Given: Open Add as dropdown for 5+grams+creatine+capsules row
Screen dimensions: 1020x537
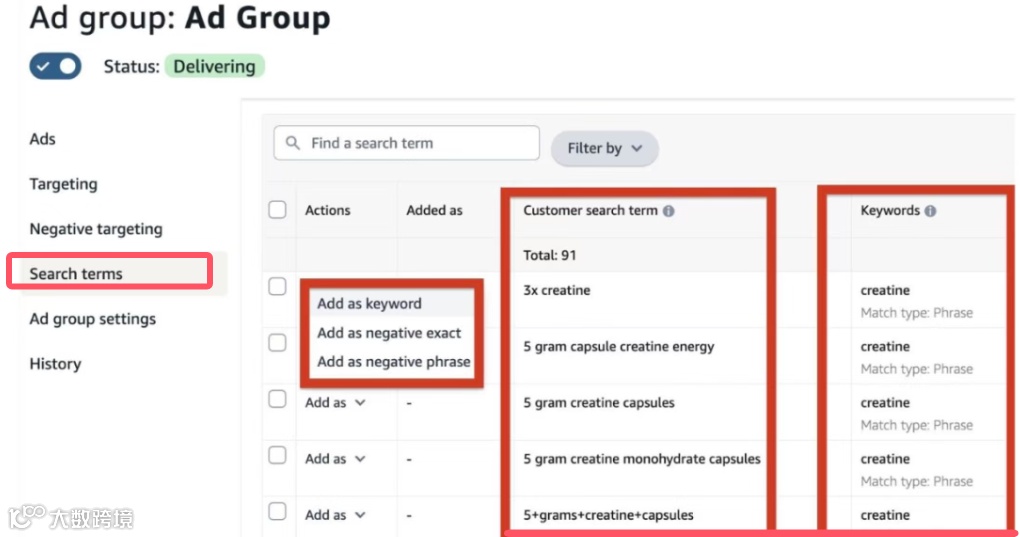Looking at the screenshot, I should (336, 515).
